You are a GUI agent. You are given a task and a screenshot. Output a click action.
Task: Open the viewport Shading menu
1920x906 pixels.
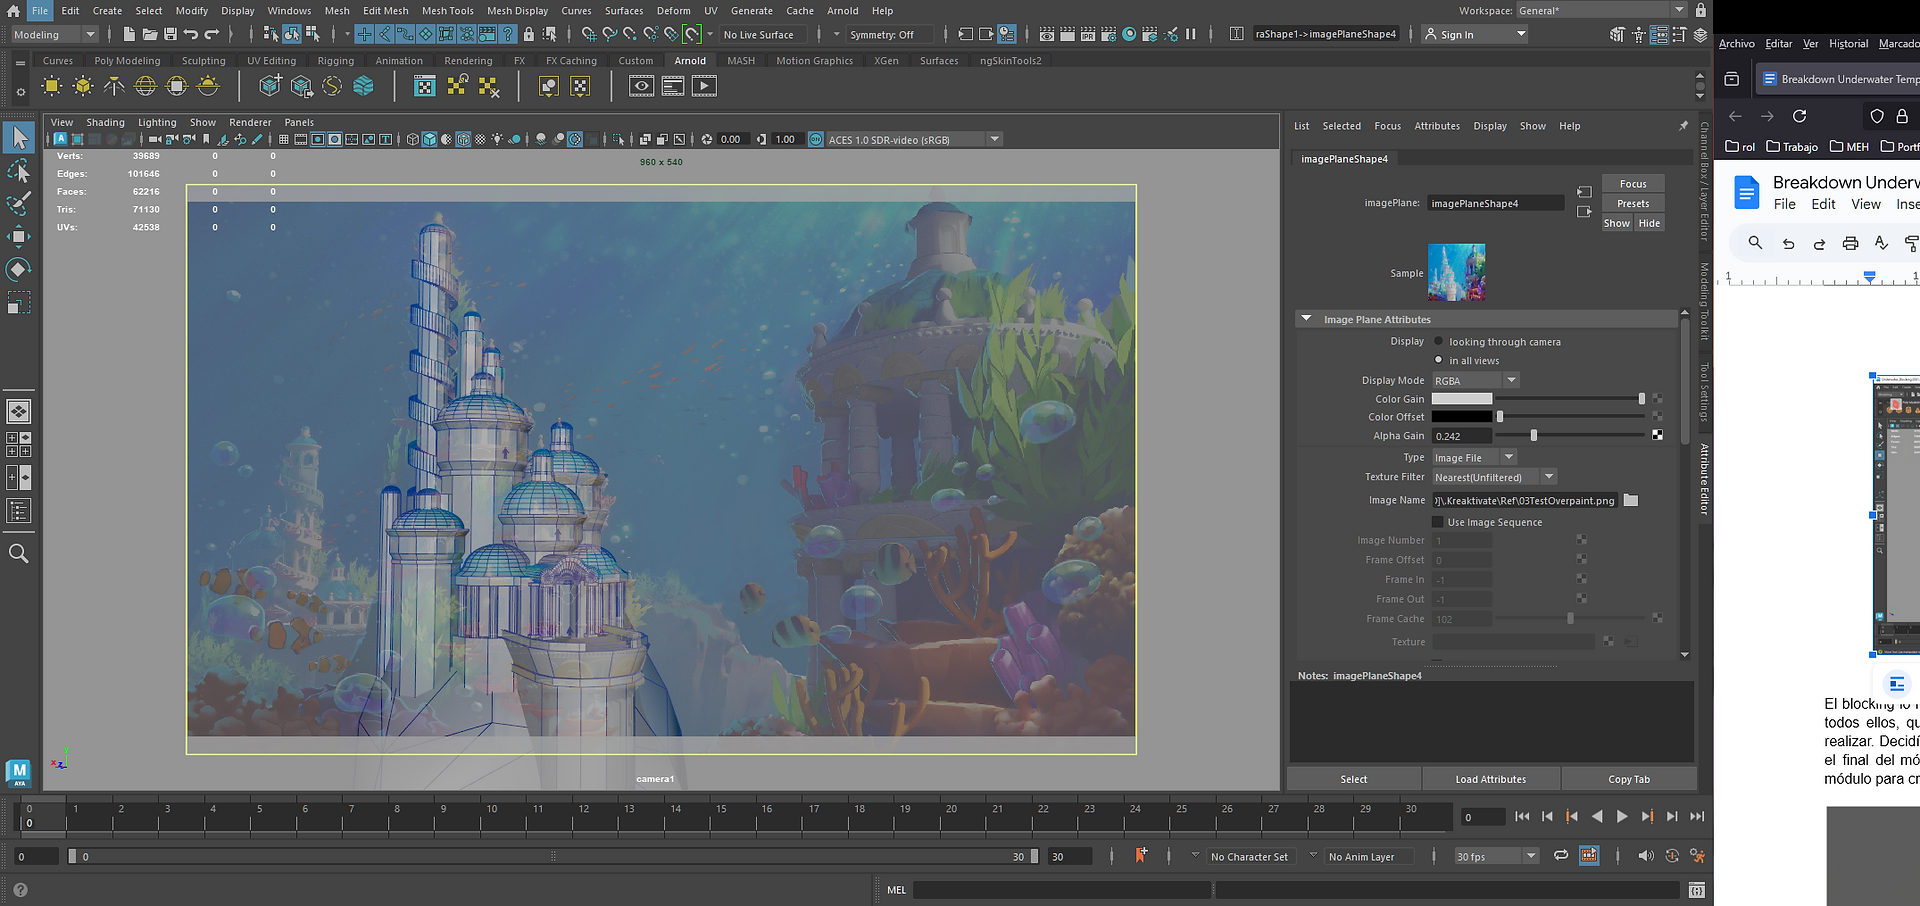pyautogui.click(x=105, y=122)
